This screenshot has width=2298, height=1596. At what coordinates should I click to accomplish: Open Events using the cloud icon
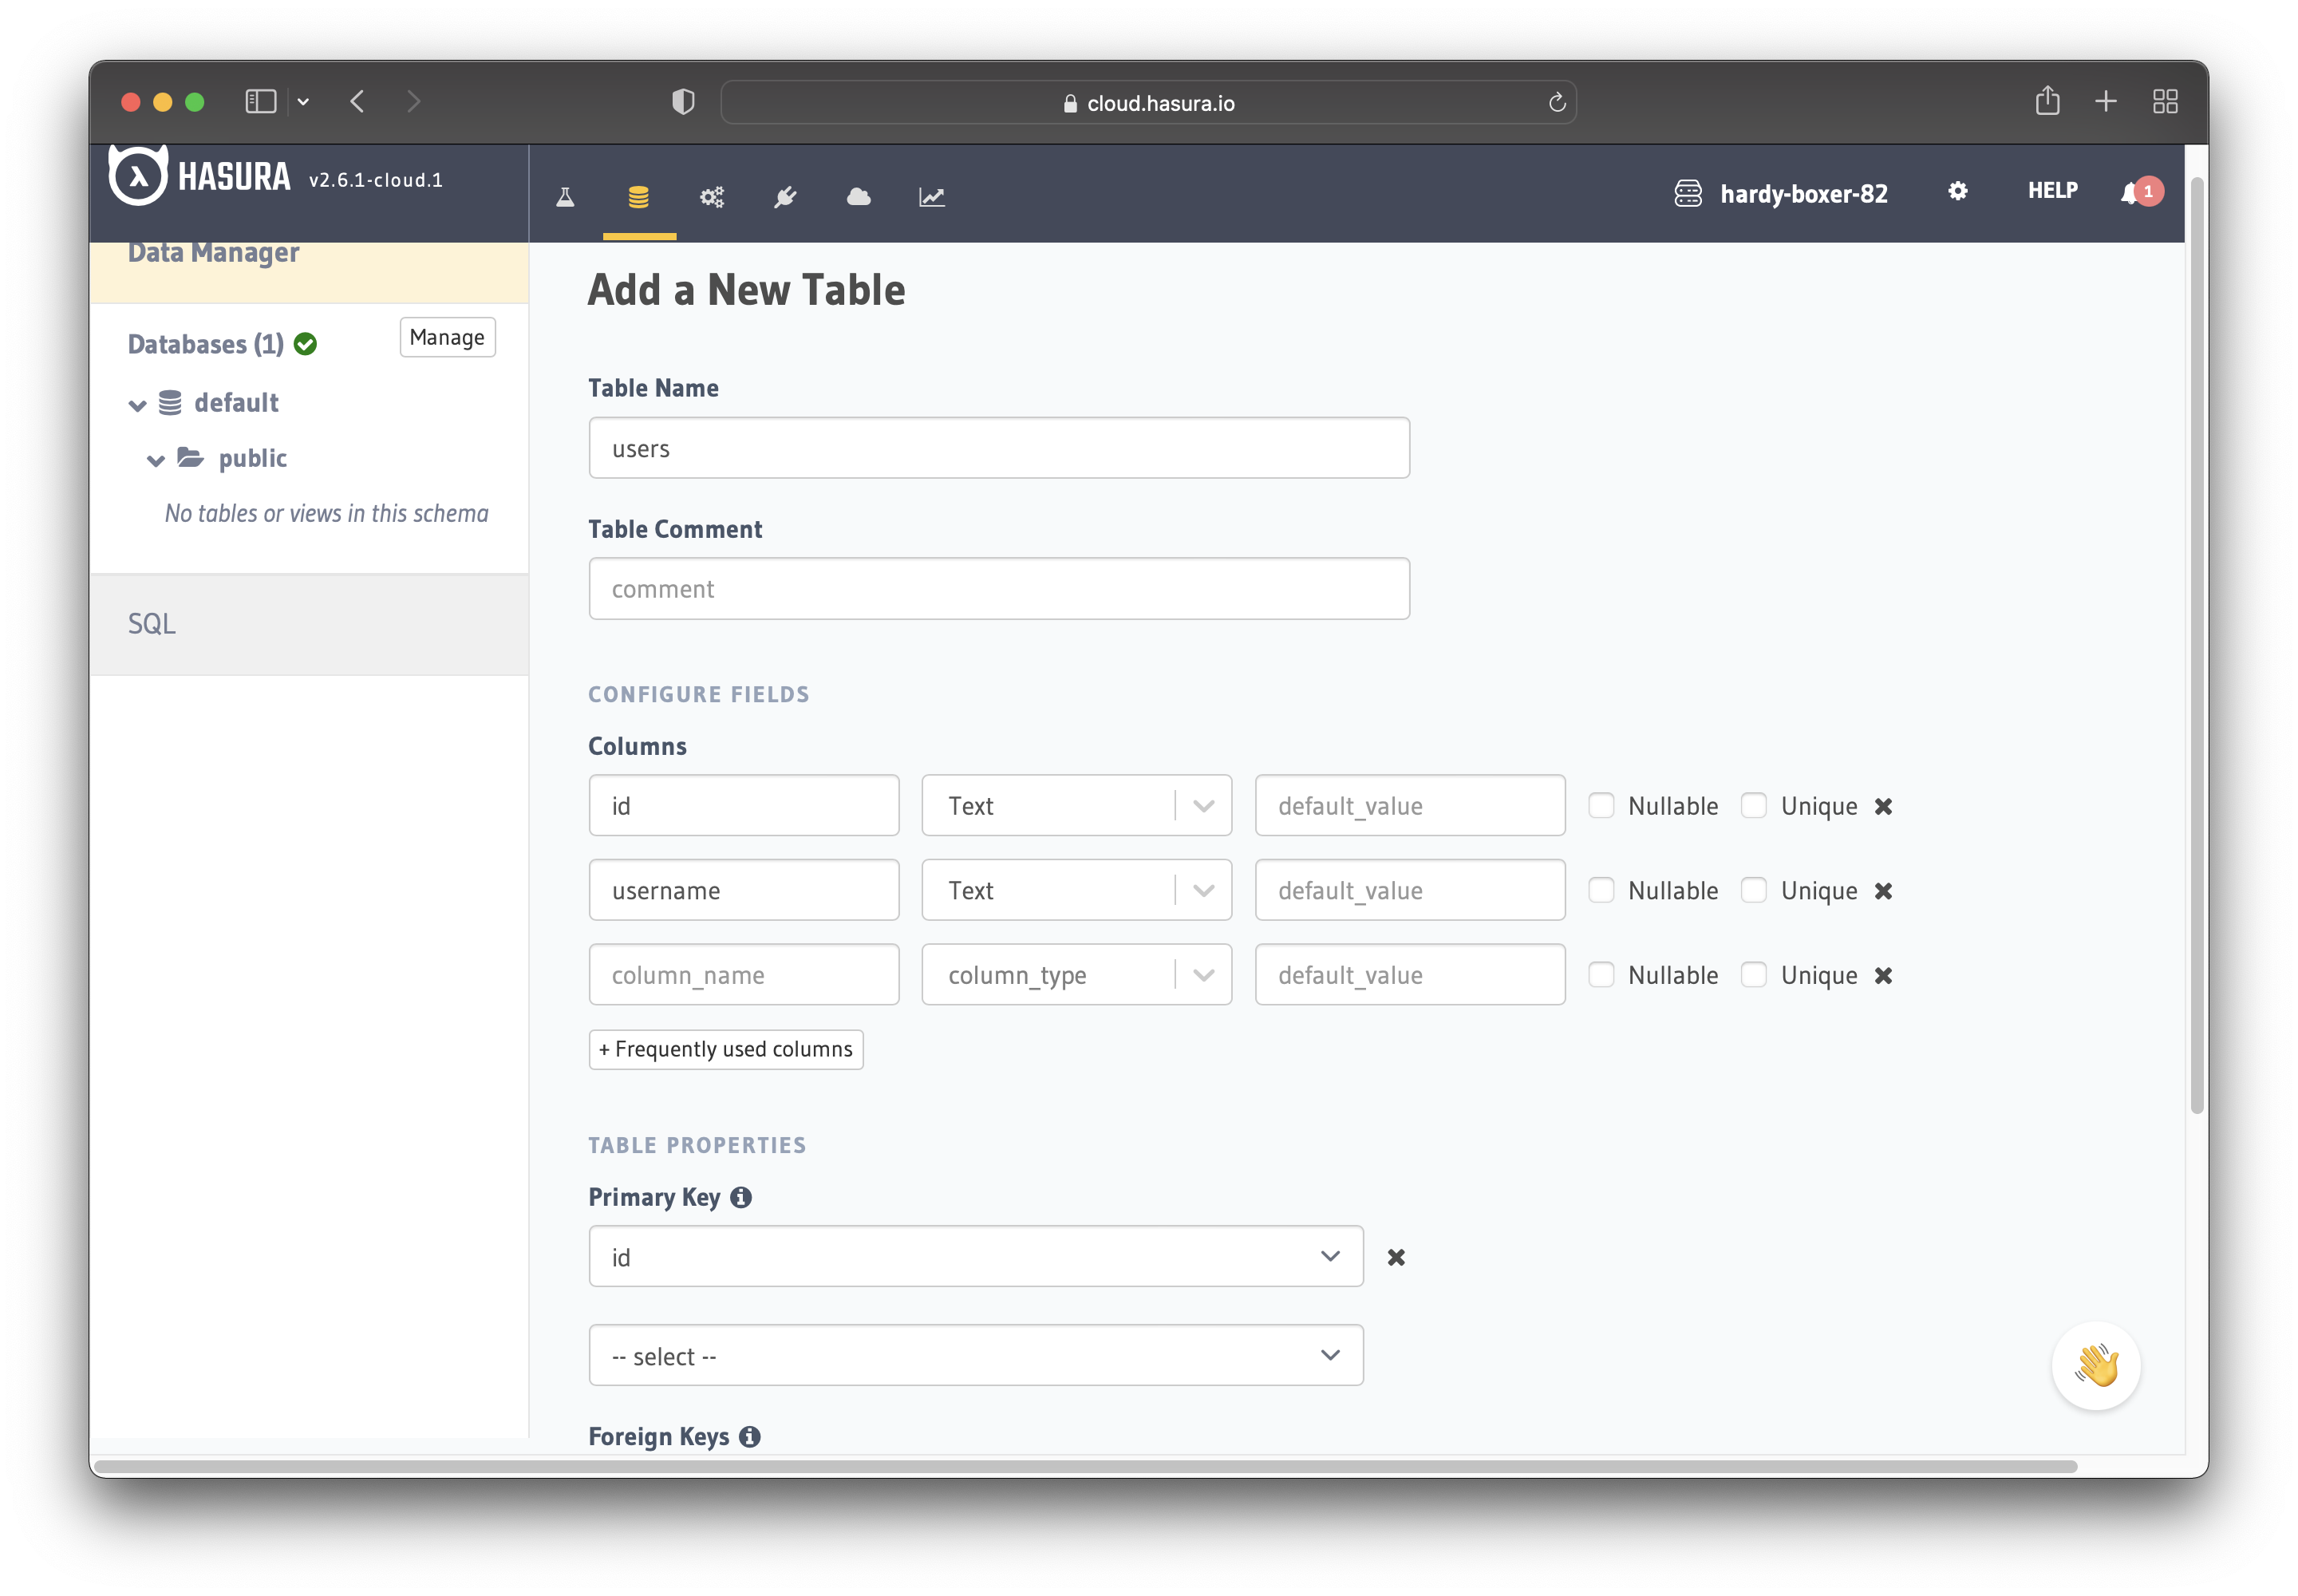coord(859,197)
